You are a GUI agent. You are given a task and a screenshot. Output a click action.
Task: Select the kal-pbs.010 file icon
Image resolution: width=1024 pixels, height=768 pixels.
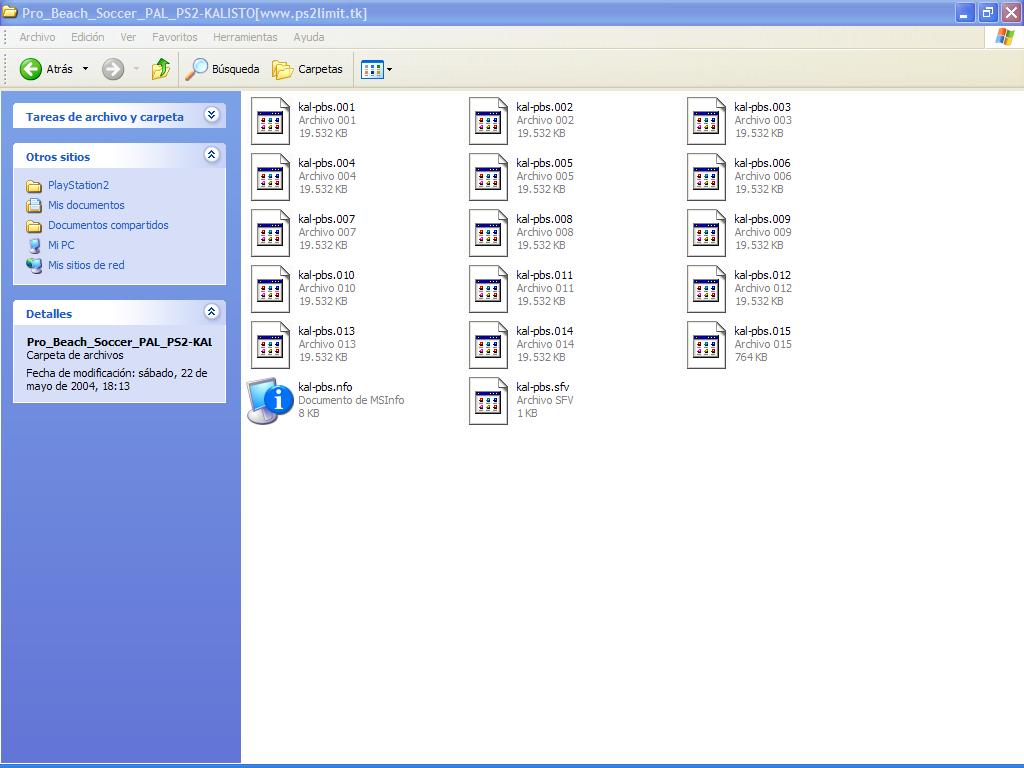point(270,289)
